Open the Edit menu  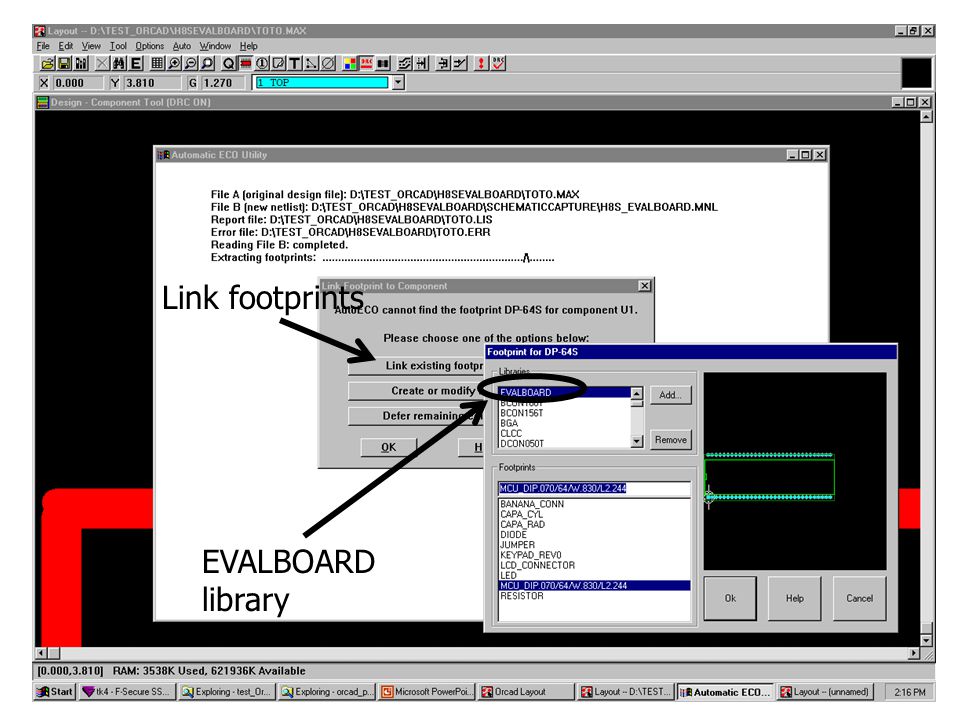coord(66,46)
